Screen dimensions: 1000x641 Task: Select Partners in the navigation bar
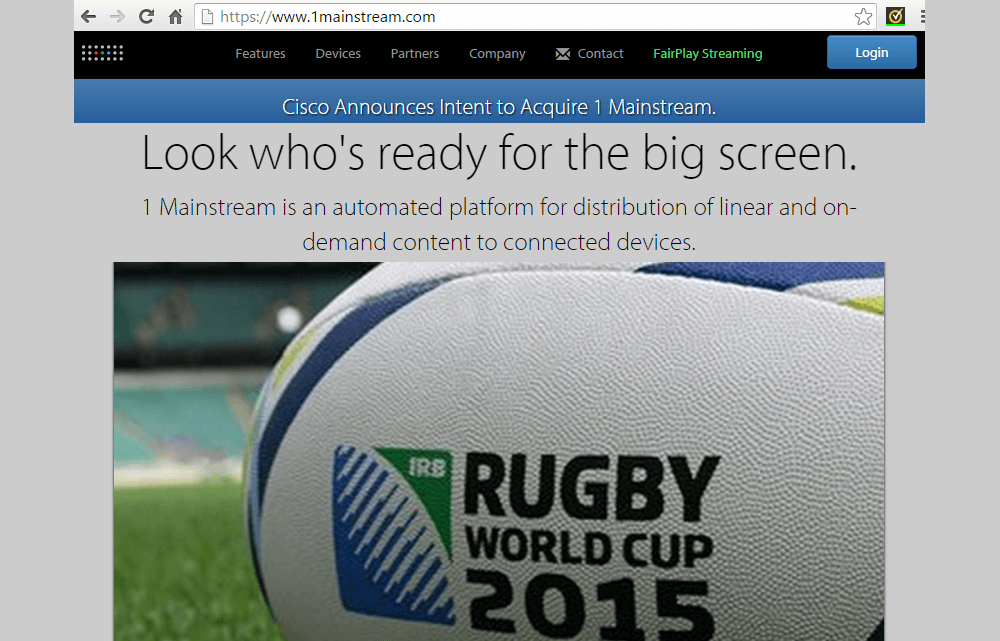415,54
